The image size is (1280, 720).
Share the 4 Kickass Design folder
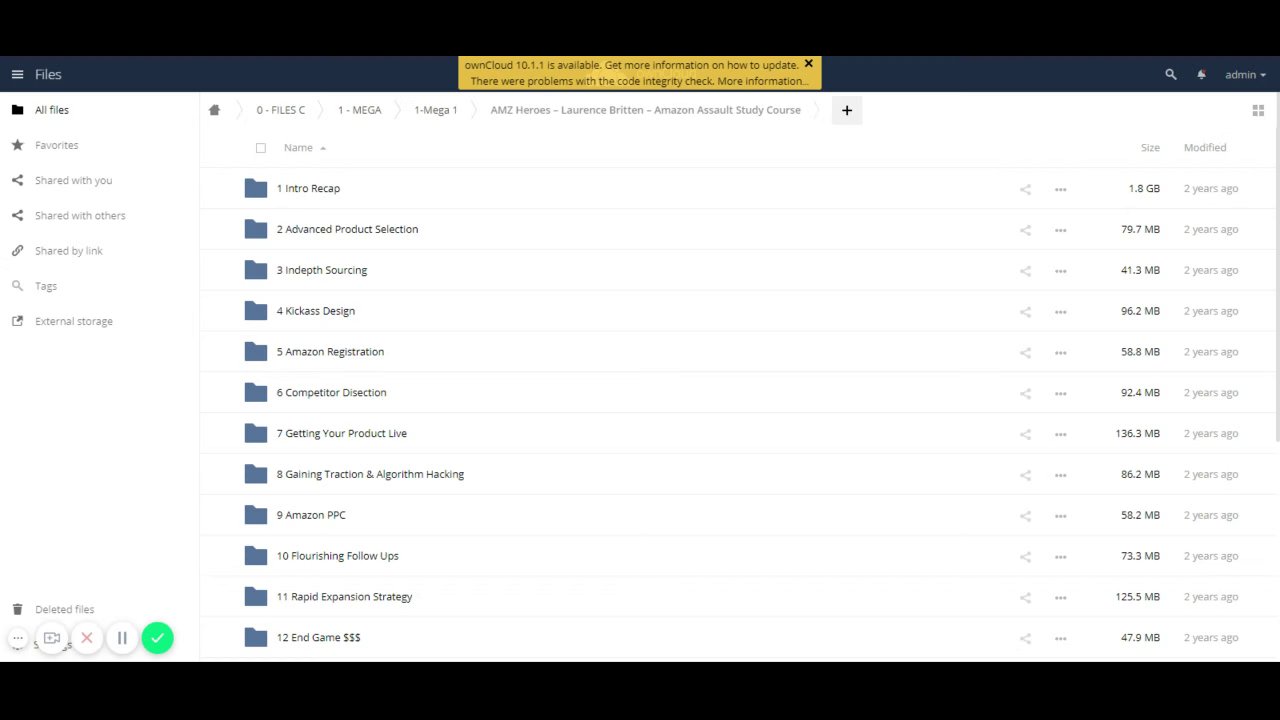(1025, 312)
